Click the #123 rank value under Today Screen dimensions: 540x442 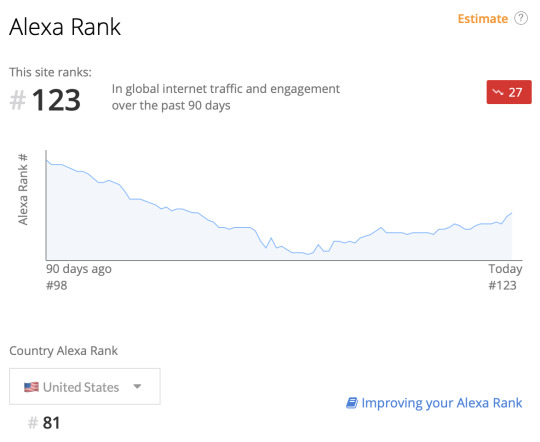tap(502, 285)
